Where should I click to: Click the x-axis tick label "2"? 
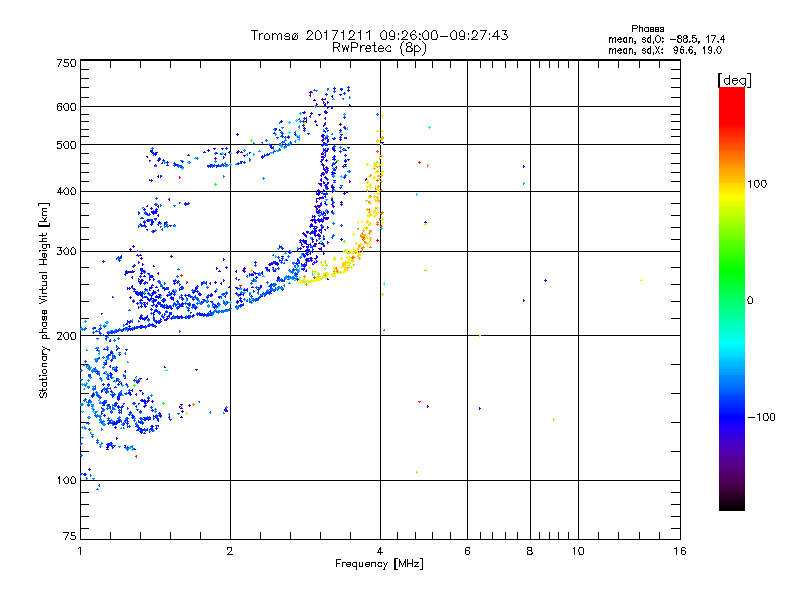[230, 551]
